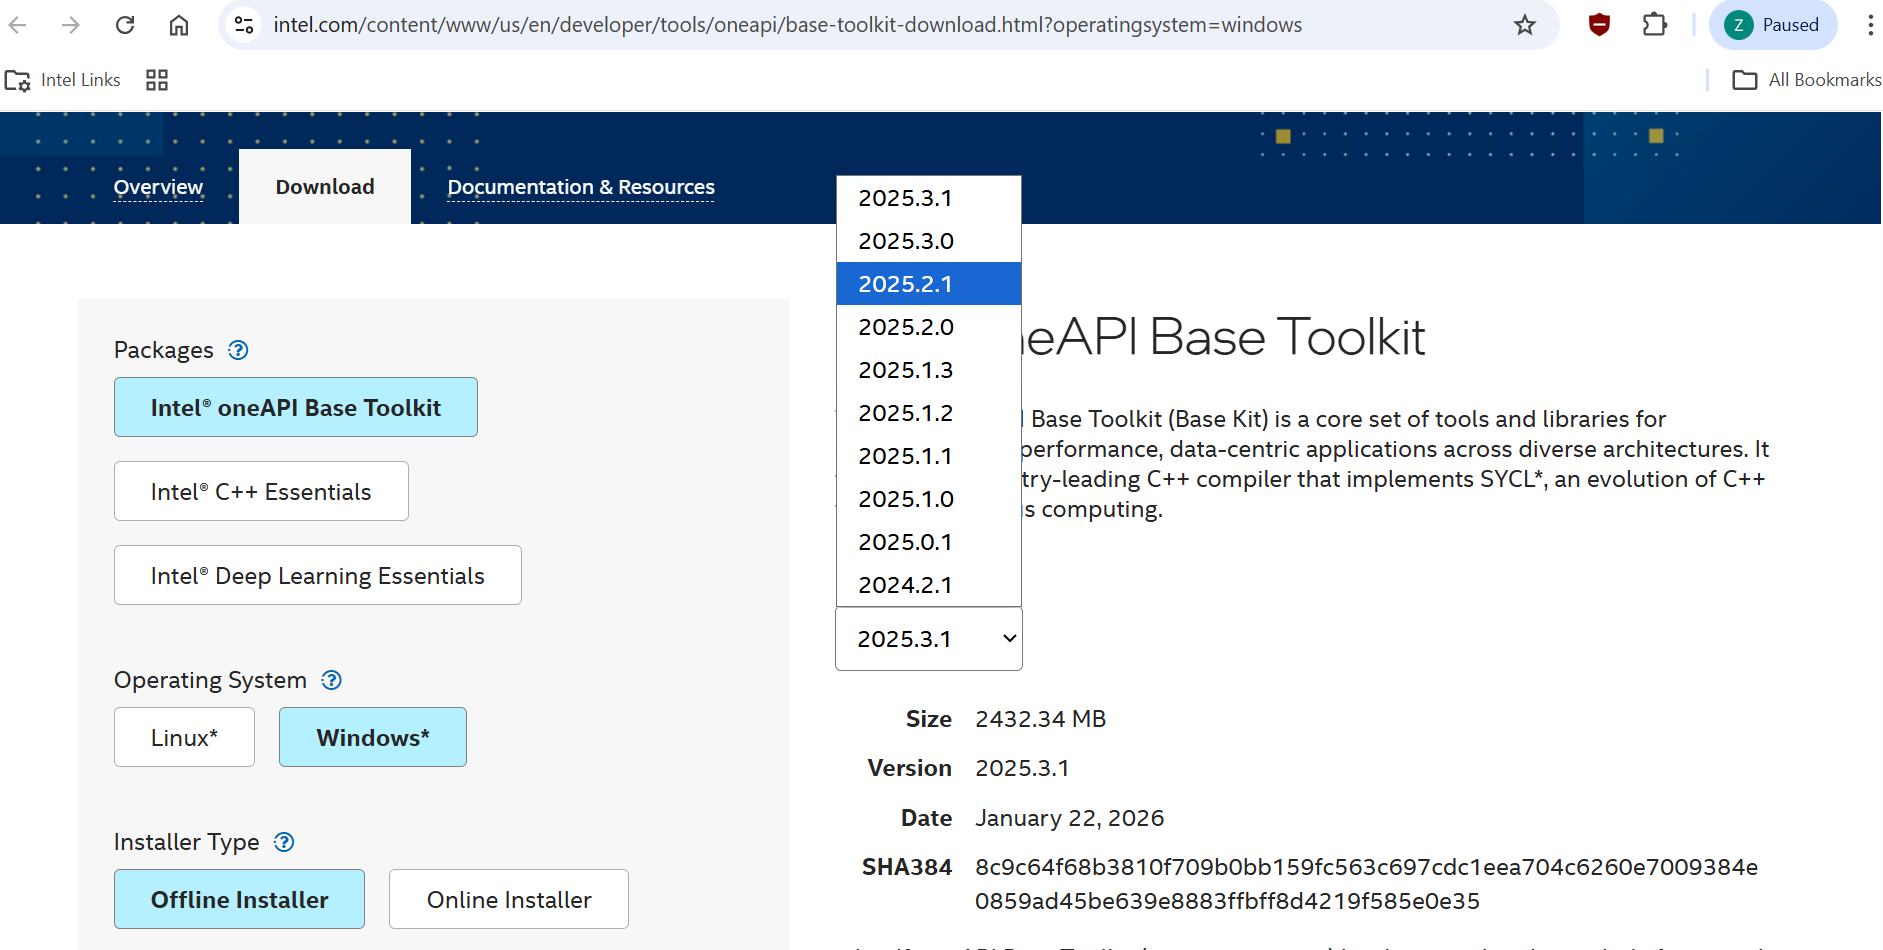Open the All Bookmarks folder
The width and height of the screenshot is (1883, 950).
pyautogui.click(x=1807, y=80)
